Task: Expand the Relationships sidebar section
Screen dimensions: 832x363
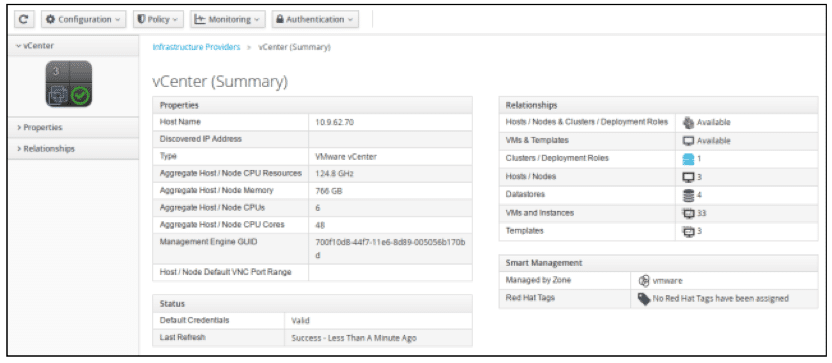Action: [73, 149]
